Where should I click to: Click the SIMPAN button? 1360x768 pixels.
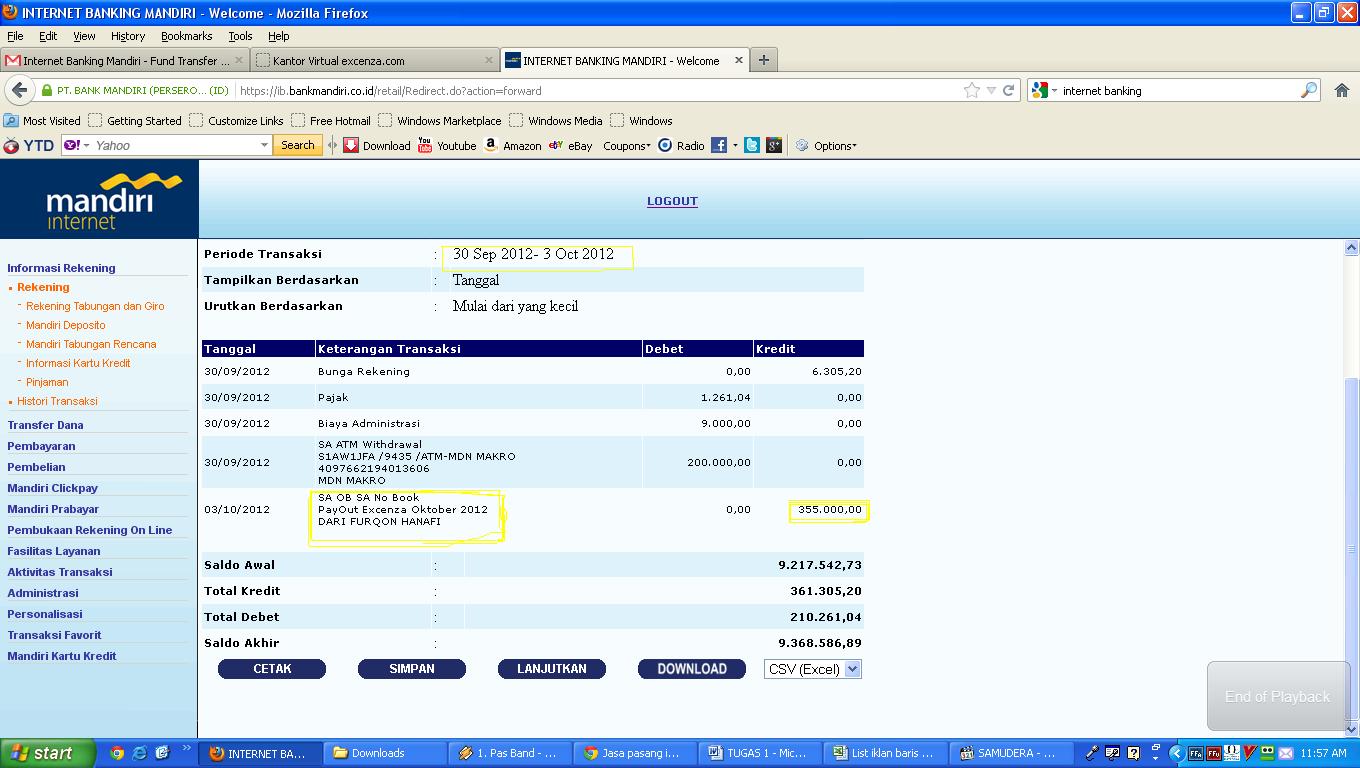(x=412, y=669)
